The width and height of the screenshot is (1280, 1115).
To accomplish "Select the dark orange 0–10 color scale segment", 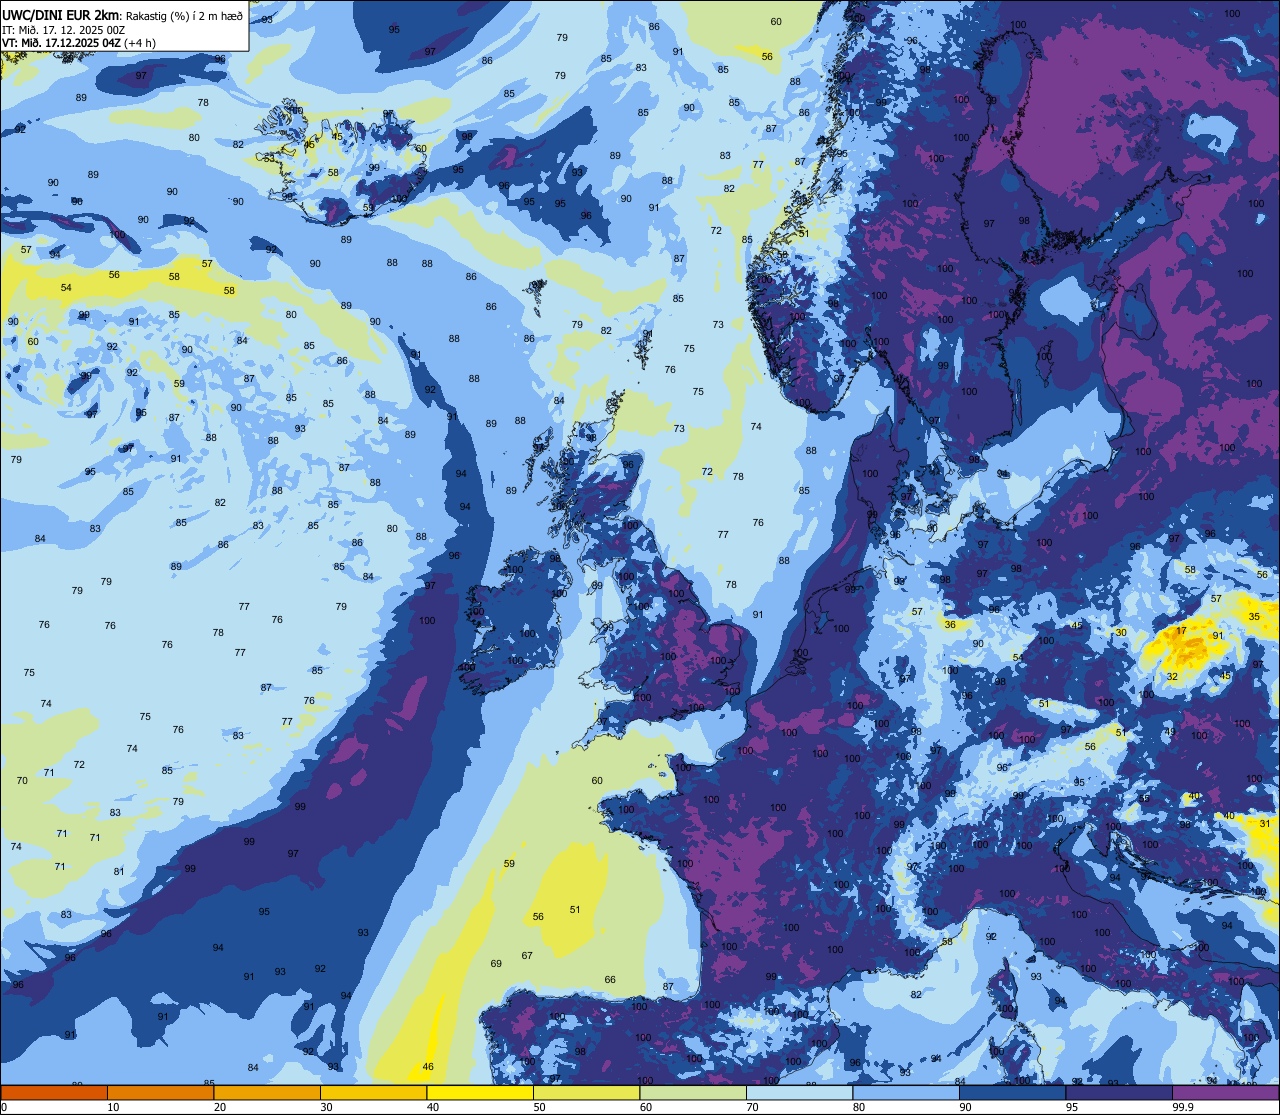I will coord(54,1092).
